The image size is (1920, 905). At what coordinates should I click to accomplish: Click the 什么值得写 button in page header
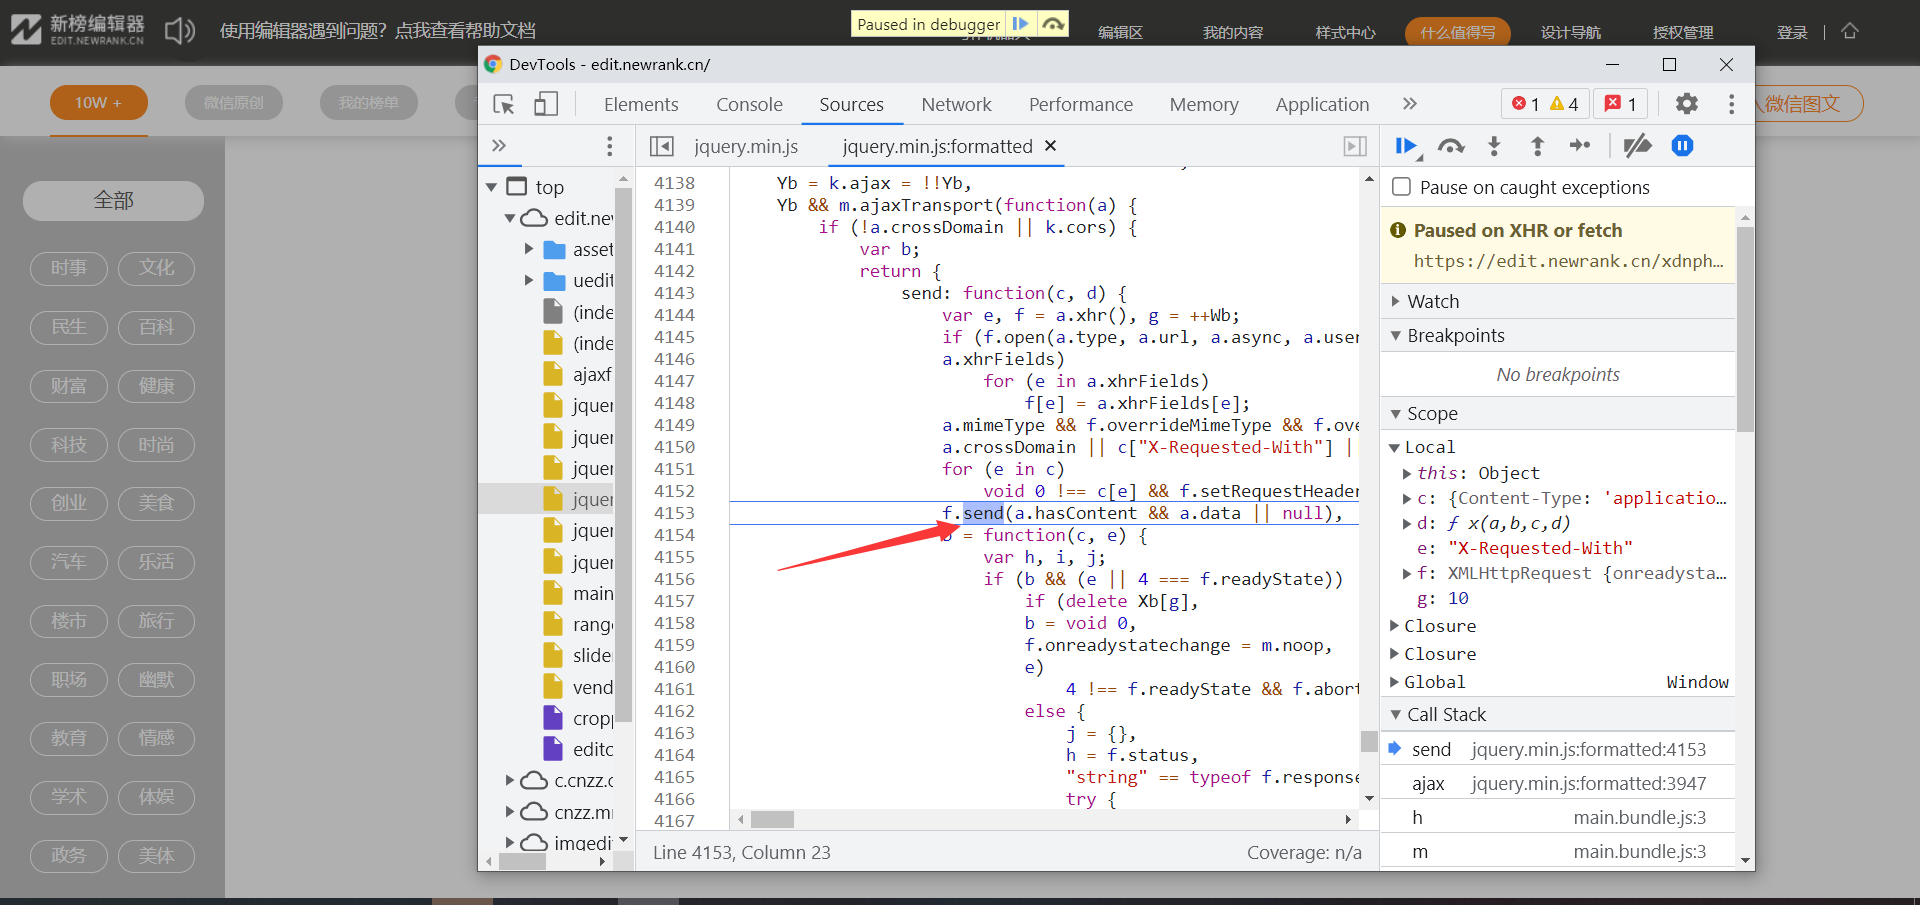pyautogui.click(x=1457, y=32)
